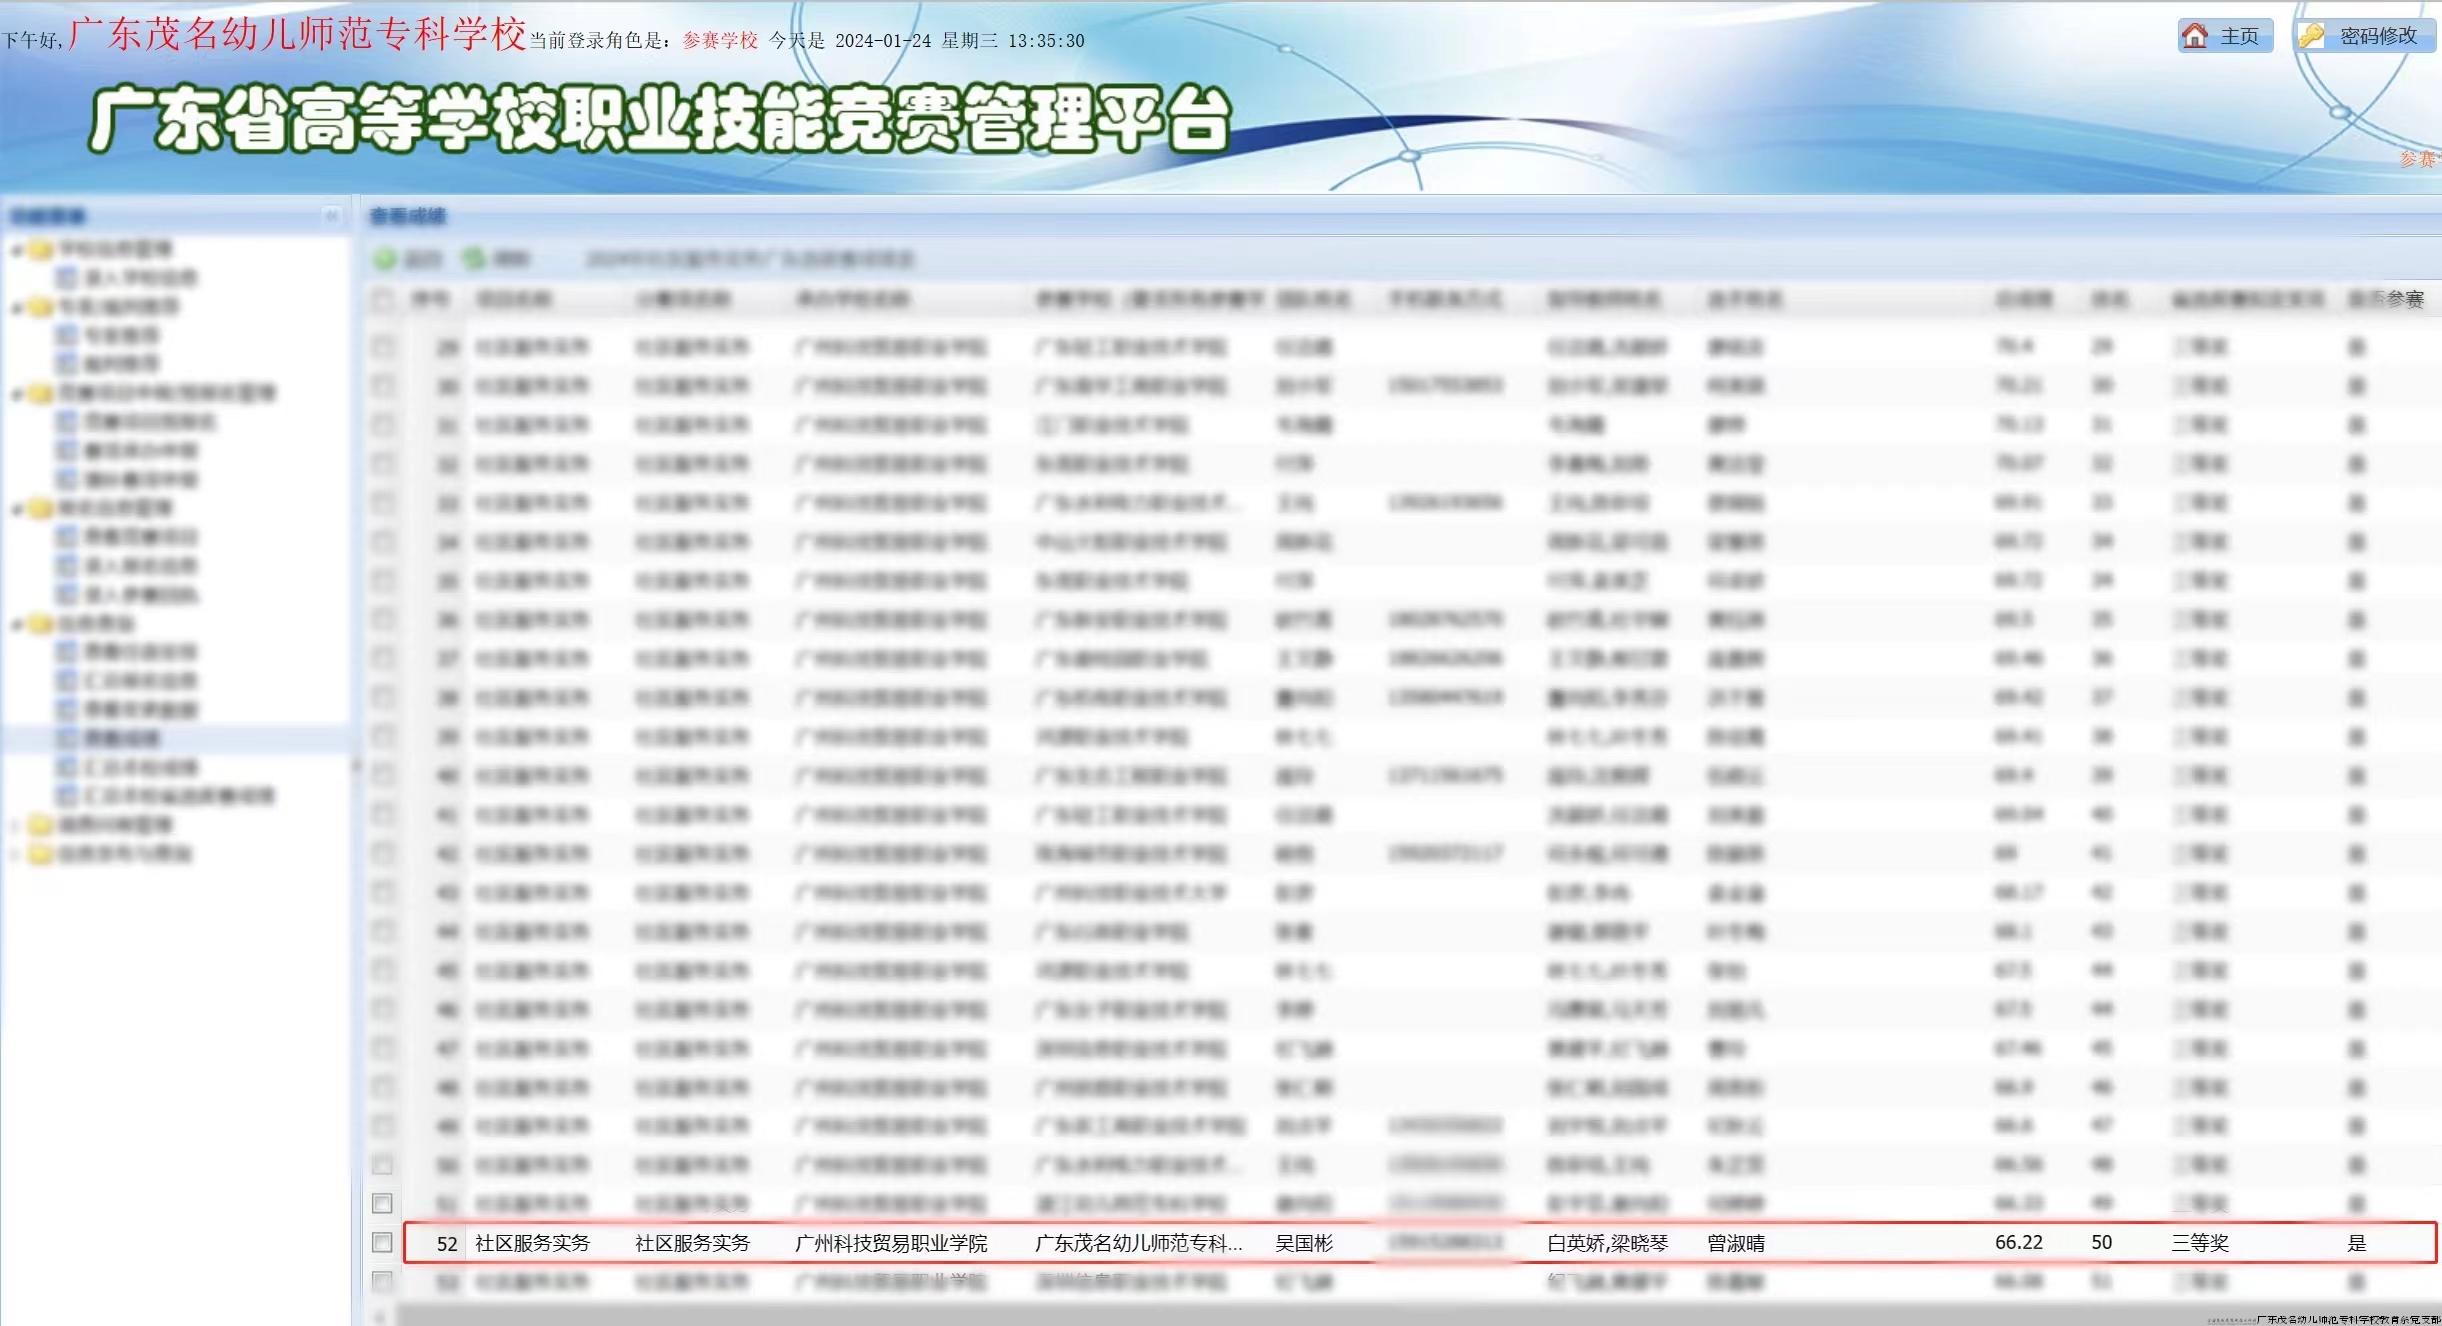Click 广东茂名幼儿师范专科... cell in row 52
Viewport: 2442px width, 1326px height.
click(x=1138, y=1243)
